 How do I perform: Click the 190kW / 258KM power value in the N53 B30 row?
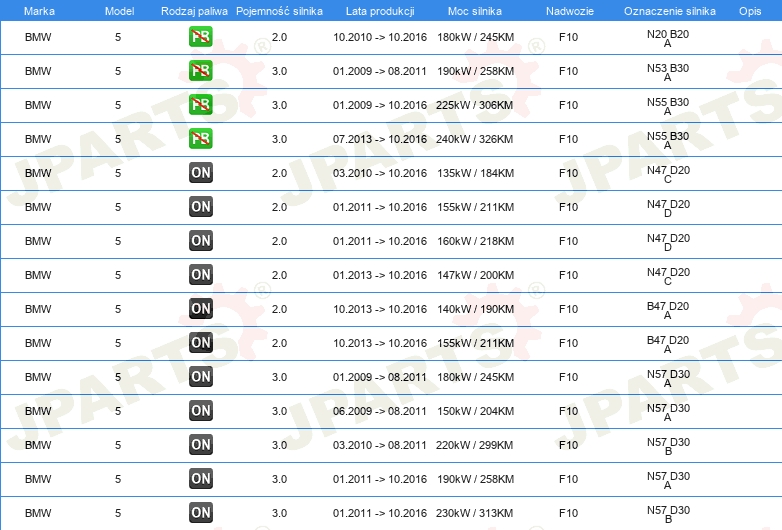(x=475, y=71)
